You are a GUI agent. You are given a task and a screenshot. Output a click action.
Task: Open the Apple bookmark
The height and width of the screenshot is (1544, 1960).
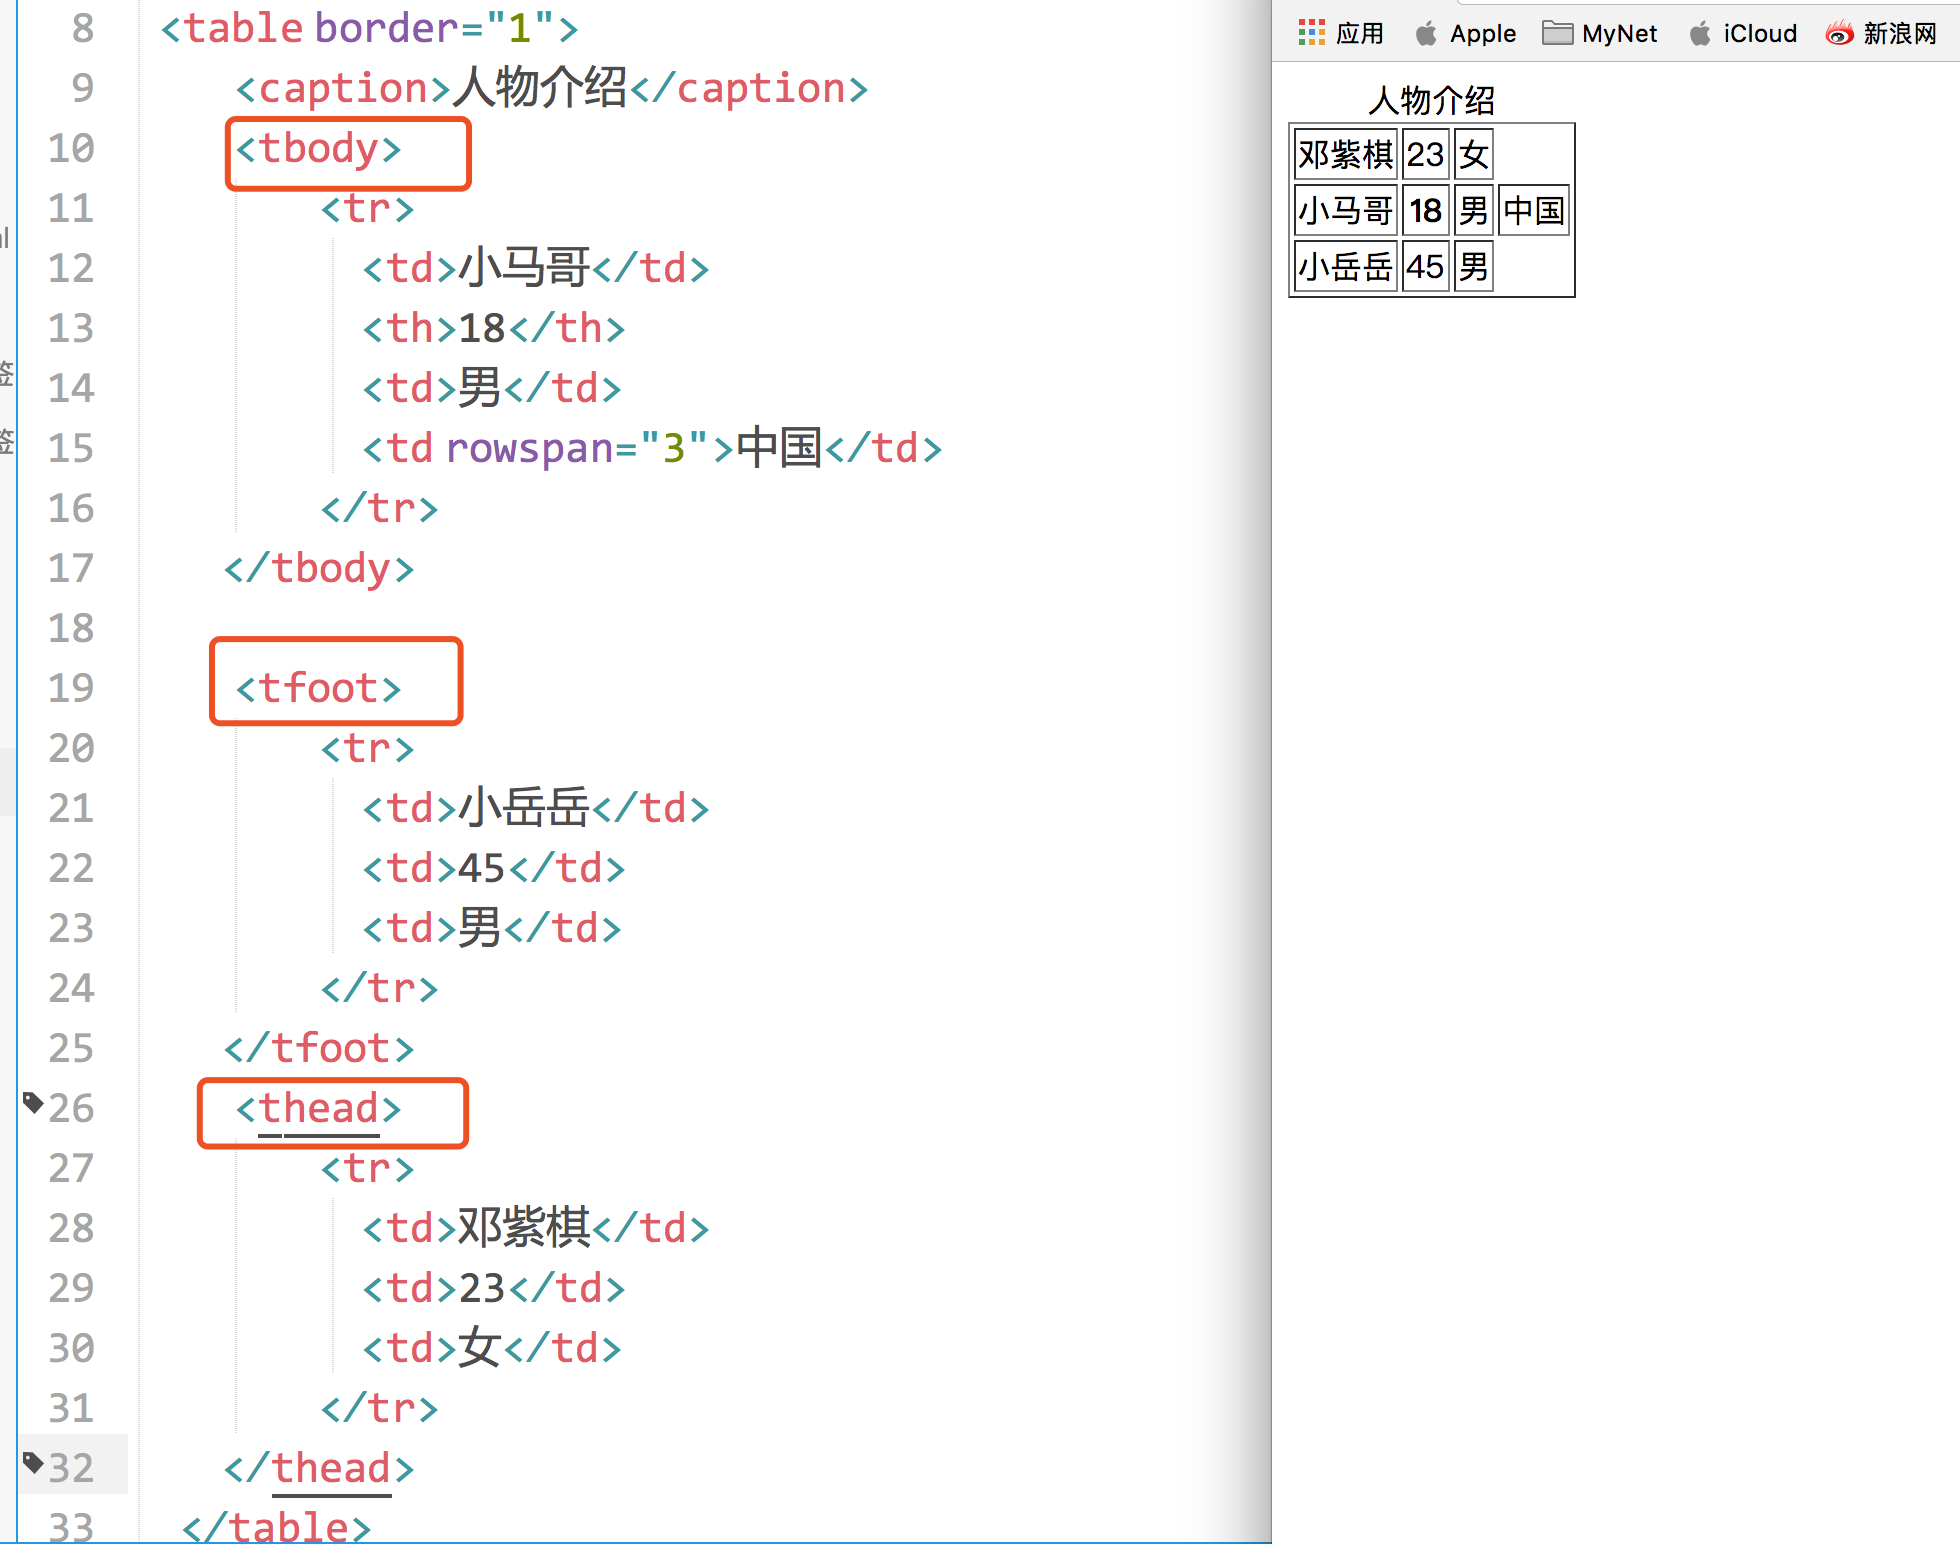[x=1466, y=34]
